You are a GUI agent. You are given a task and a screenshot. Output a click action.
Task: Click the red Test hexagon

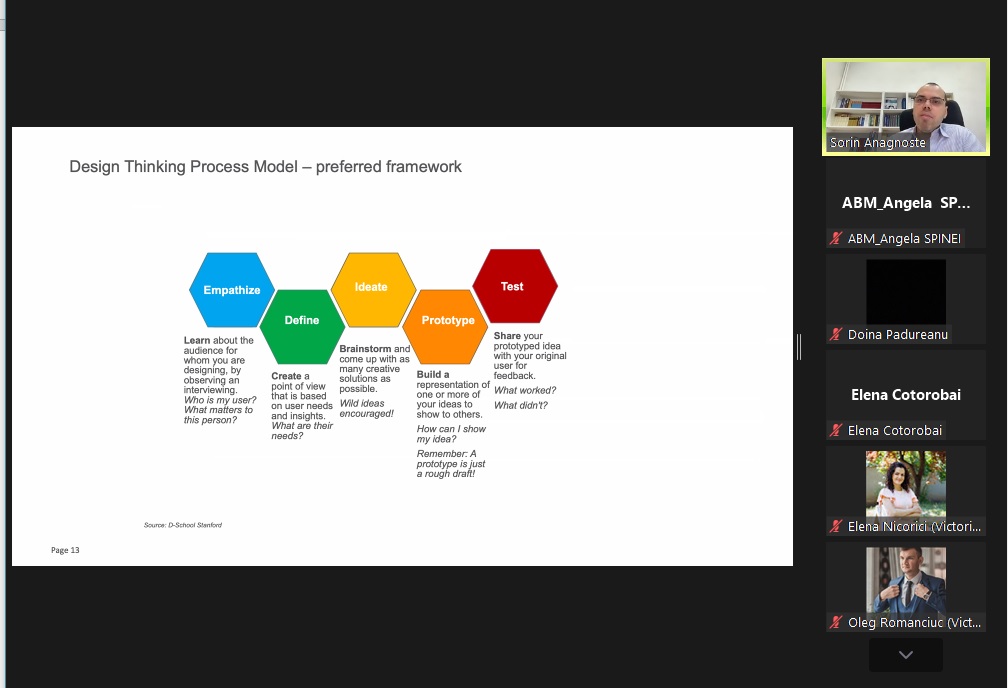click(x=513, y=286)
